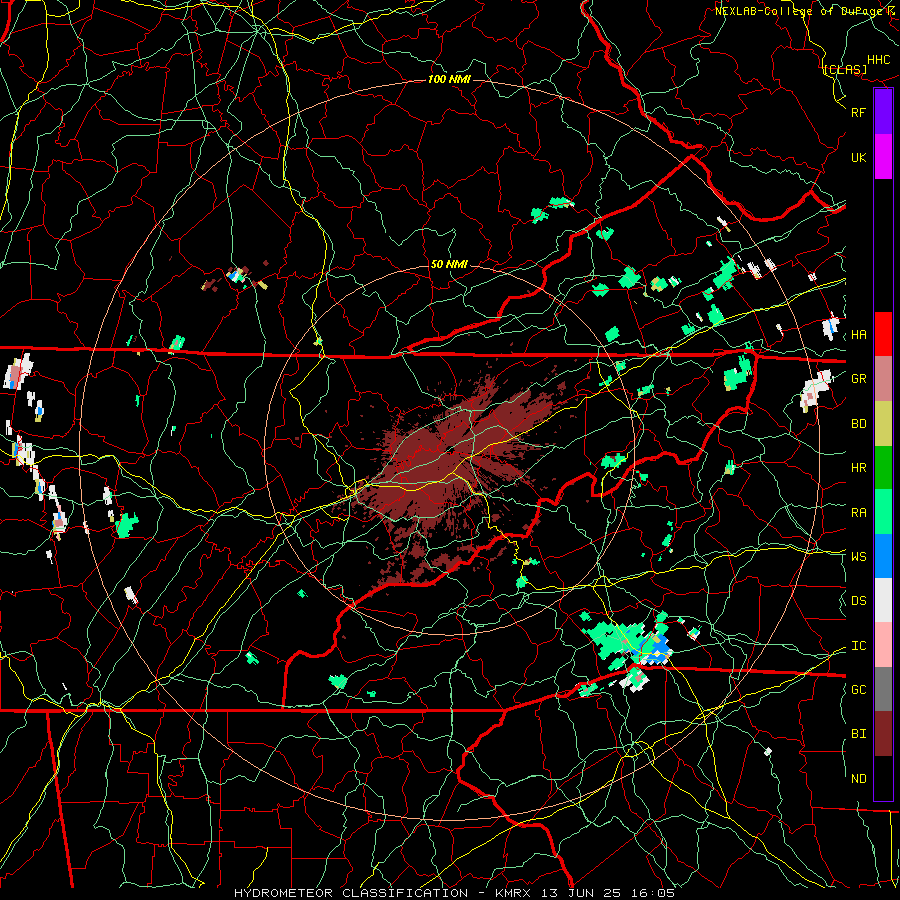Click the "NEXLAB-College of DuPage" credit text
The height and width of the screenshot is (900, 900).
click(x=799, y=11)
